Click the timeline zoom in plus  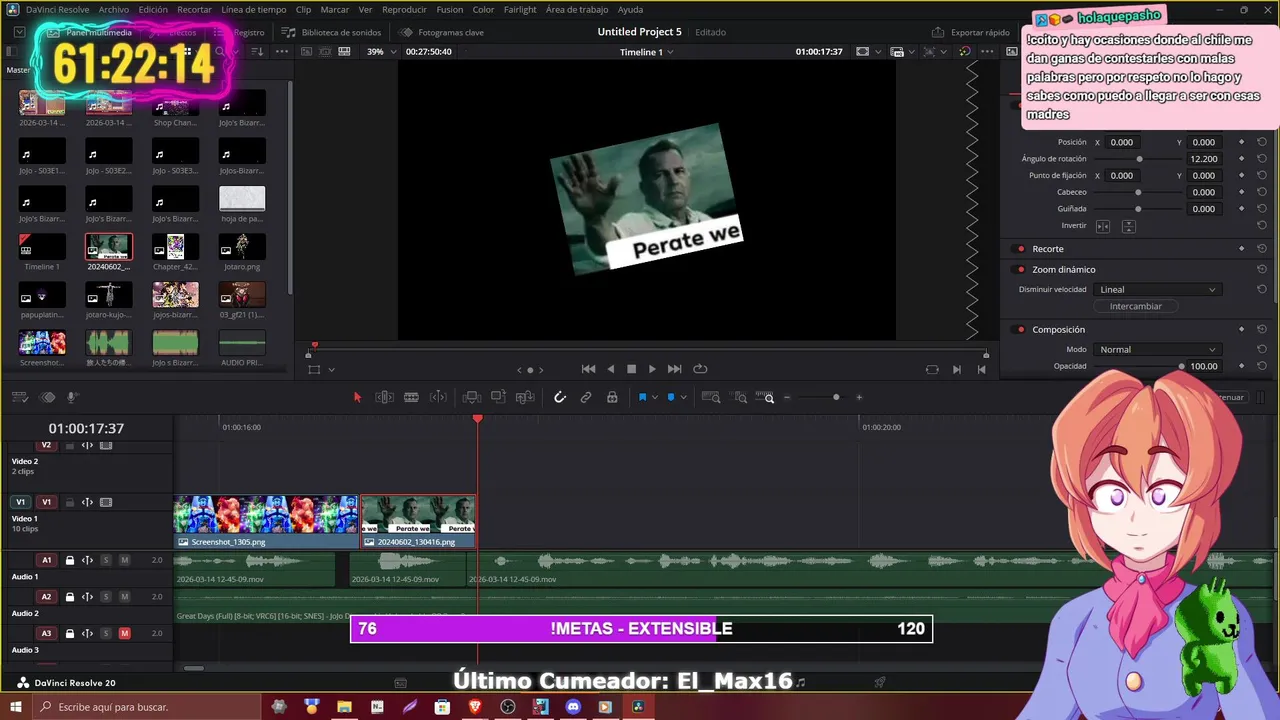[859, 397]
